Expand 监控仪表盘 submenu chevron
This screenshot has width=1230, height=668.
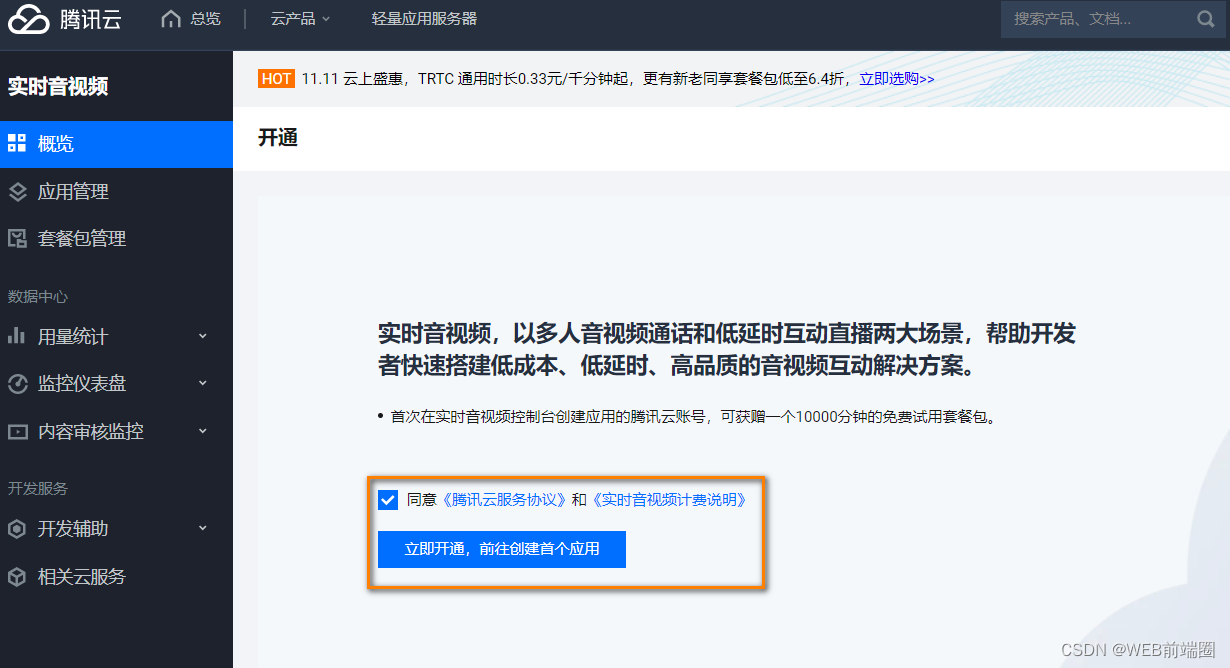pyautogui.click(x=202, y=383)
